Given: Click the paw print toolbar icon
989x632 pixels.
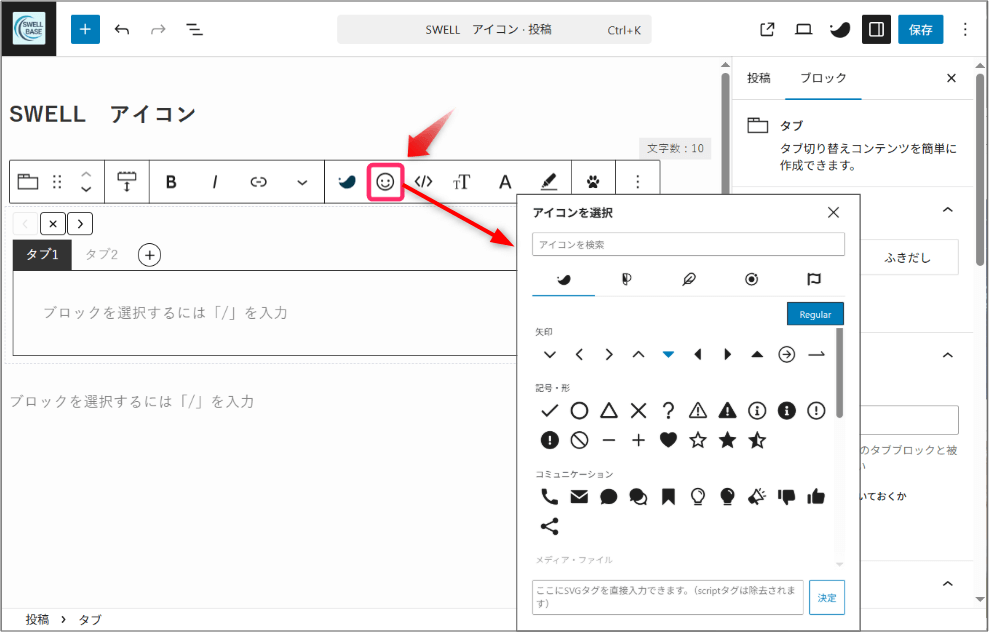Looking at the screenshot, I should coord(593,182).
